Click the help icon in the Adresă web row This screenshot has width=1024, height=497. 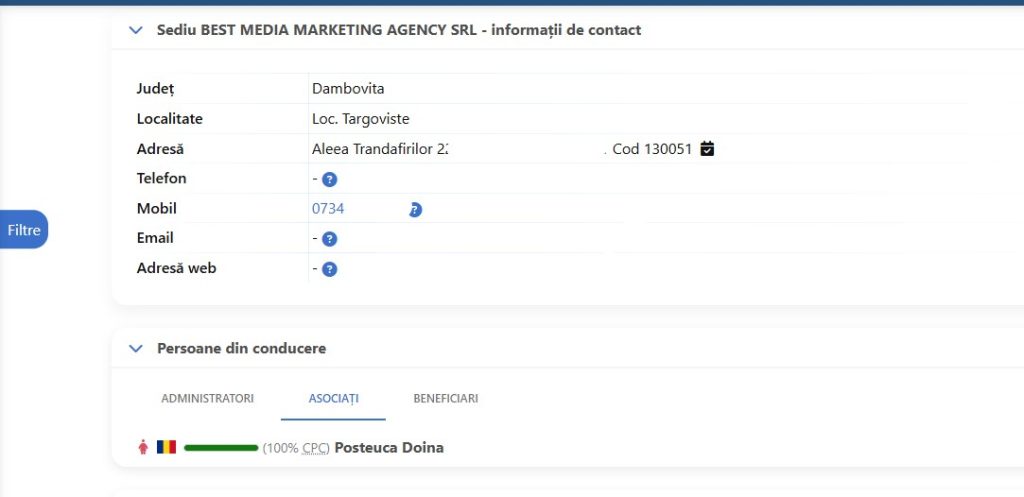329,269
